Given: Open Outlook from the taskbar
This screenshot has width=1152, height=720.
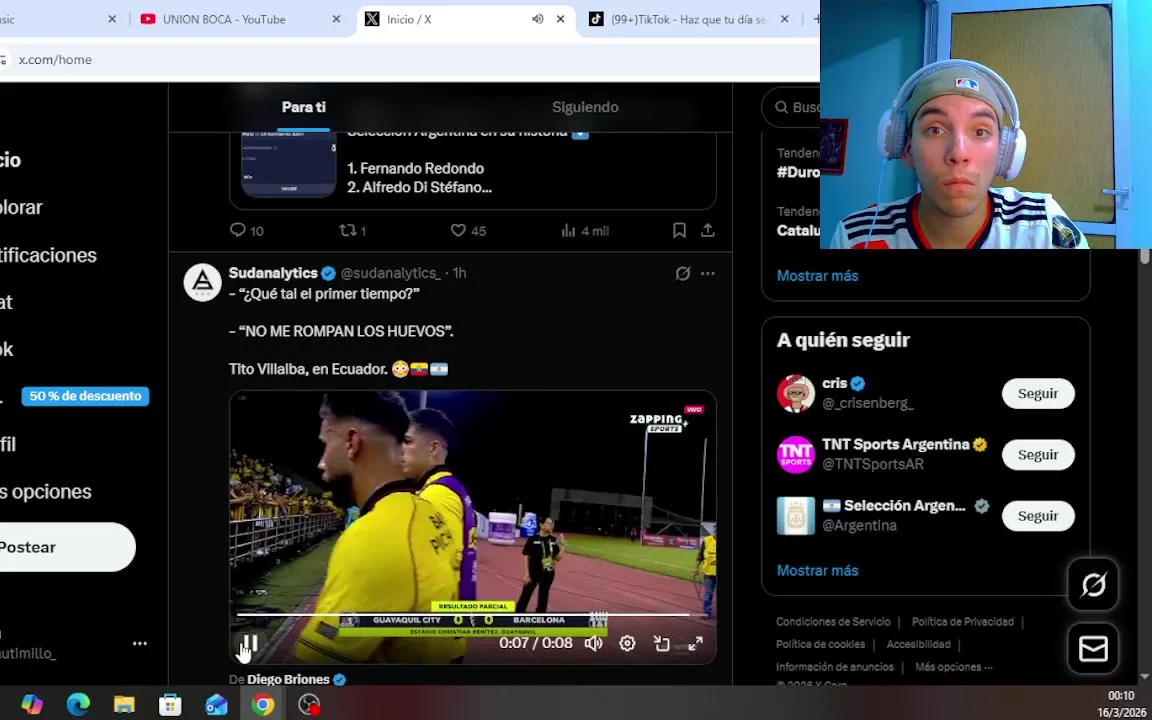Looking at the screenshot, I should [217, 705].
